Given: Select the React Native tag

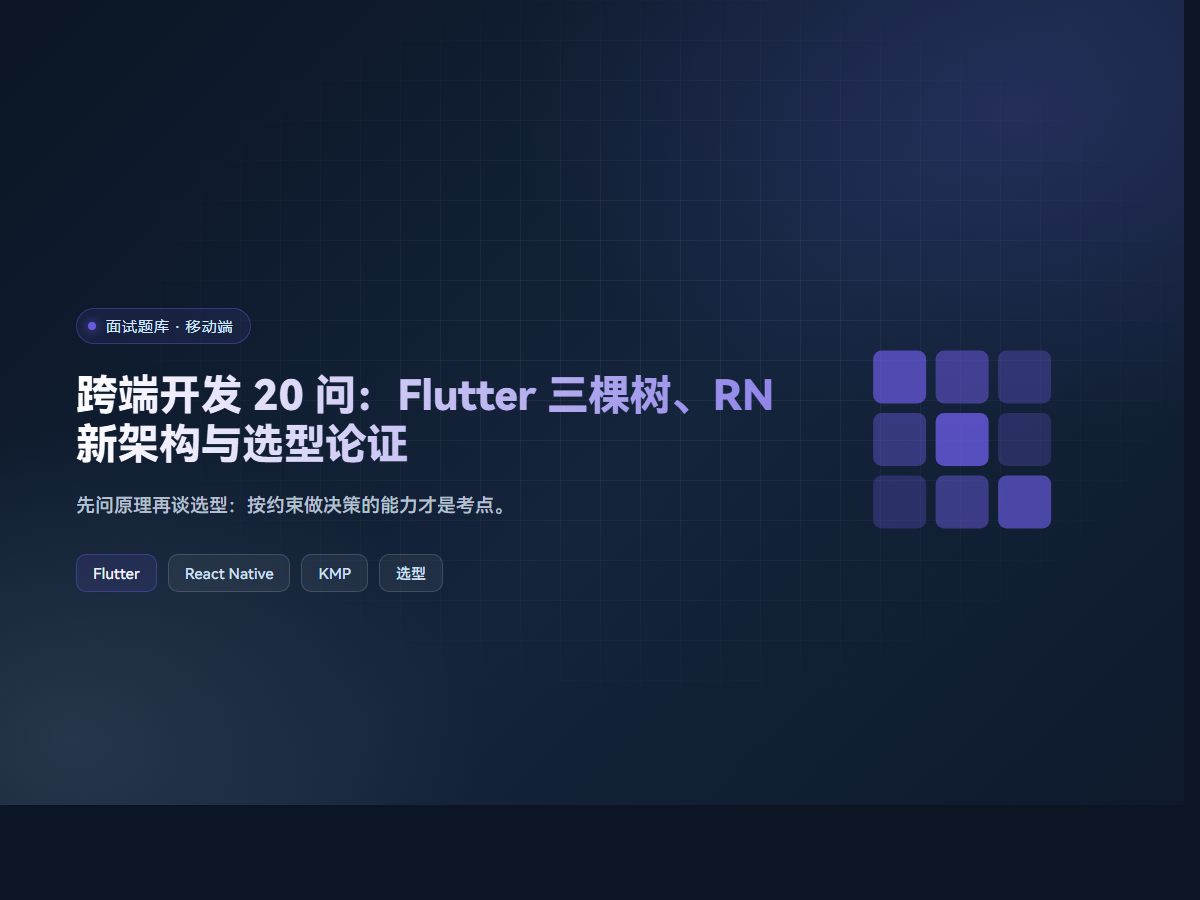Looking at the screenshot, I should (229, 573).
